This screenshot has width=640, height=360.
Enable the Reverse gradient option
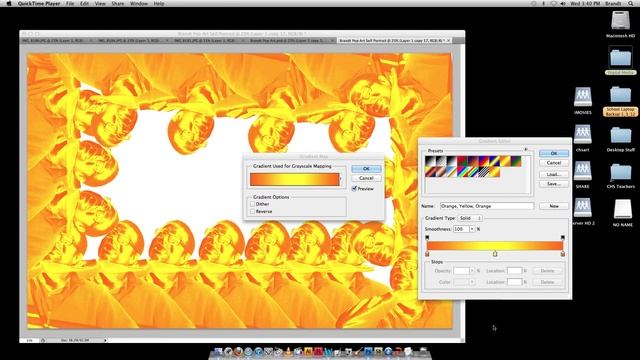click(x=252, y=211)
